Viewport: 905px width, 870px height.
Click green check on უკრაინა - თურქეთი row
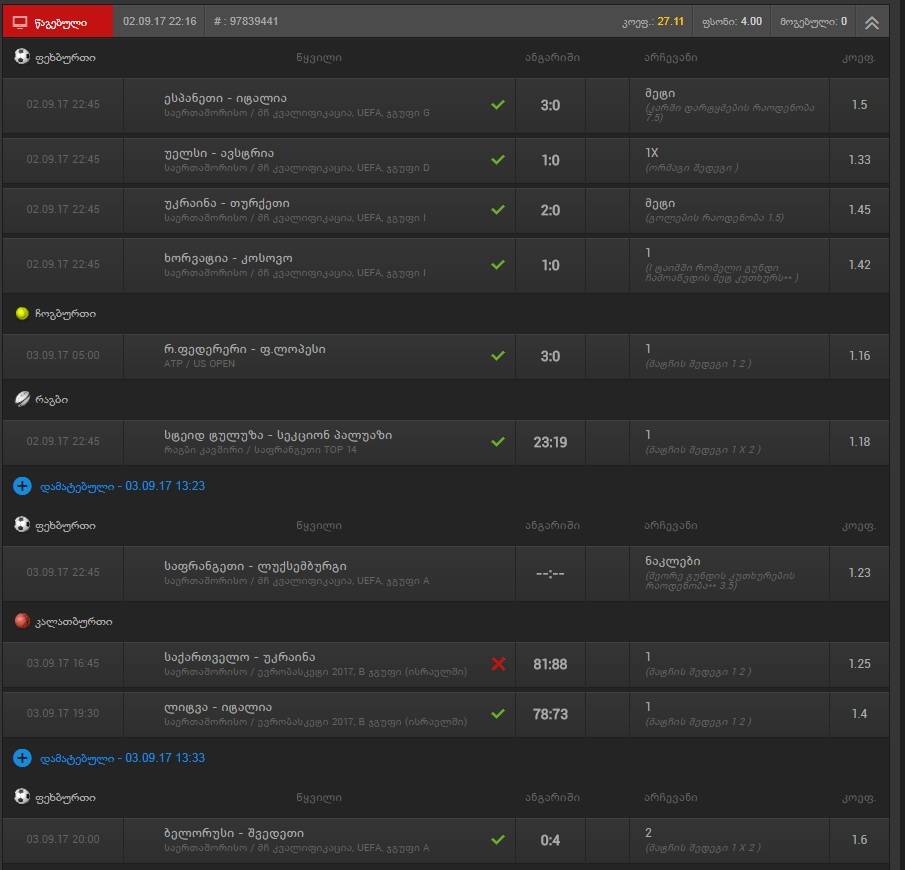(x=498, y=210)
